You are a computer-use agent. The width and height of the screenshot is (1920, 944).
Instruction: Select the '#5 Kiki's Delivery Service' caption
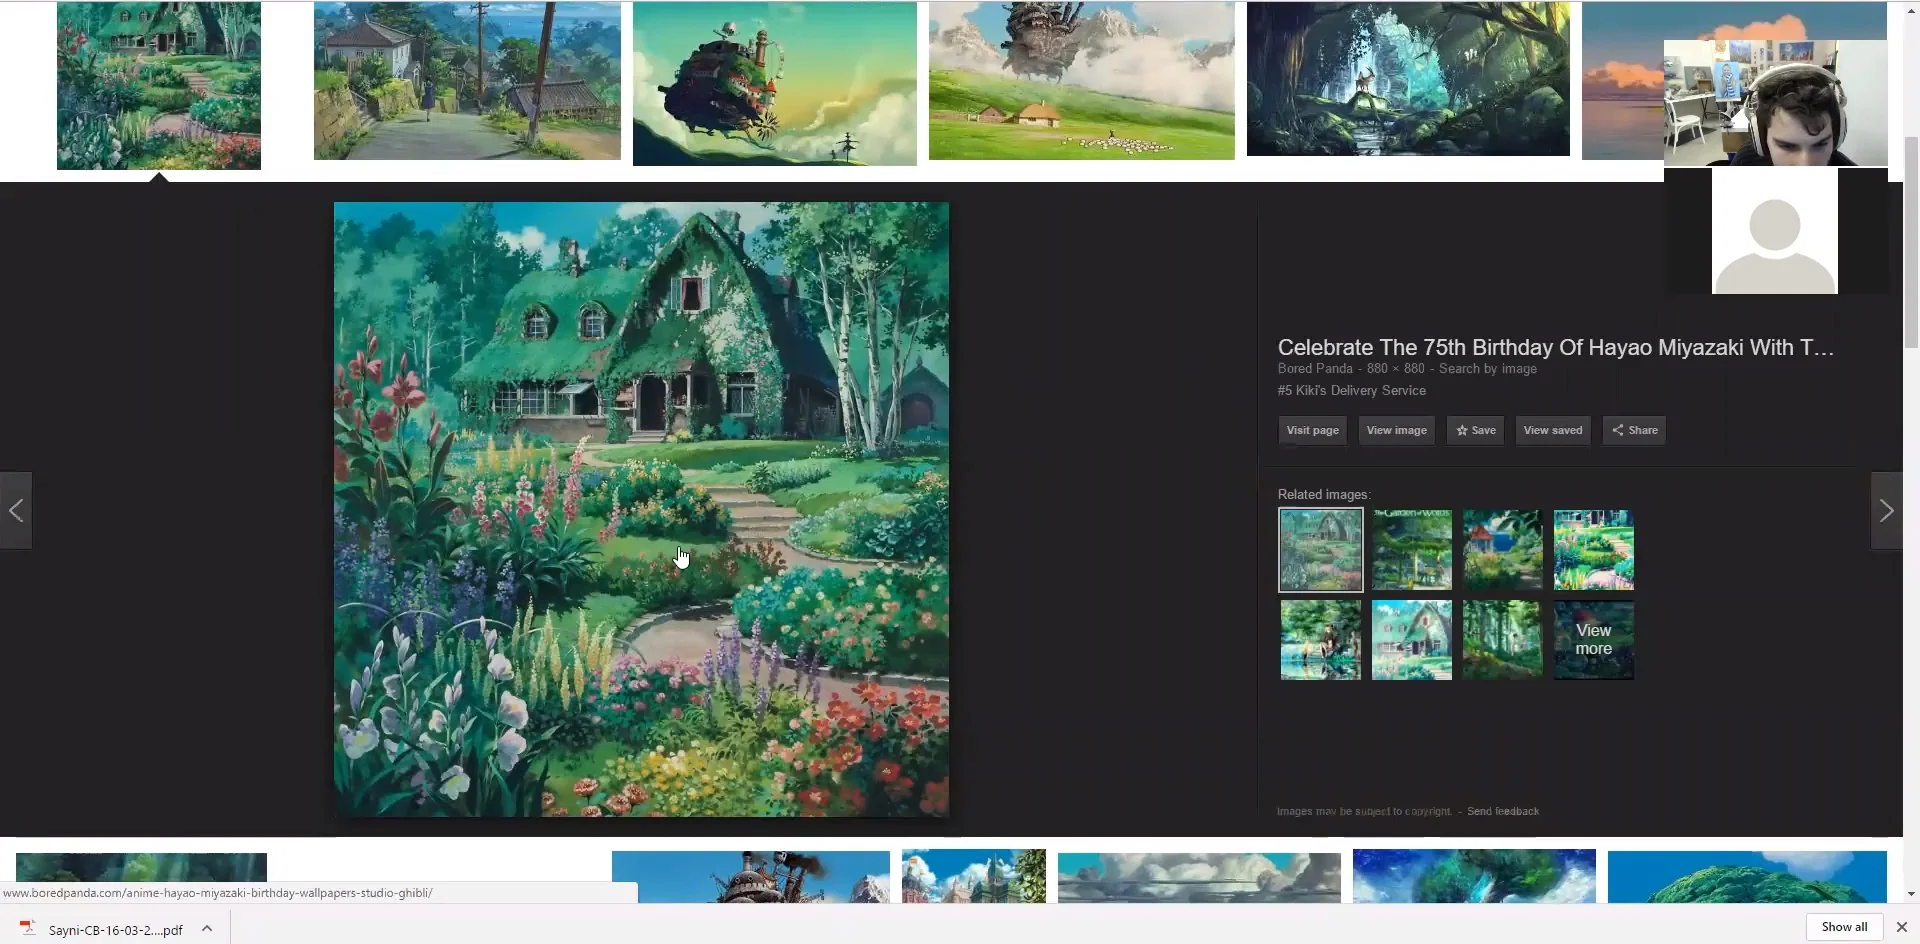[x=1351, y=391]
